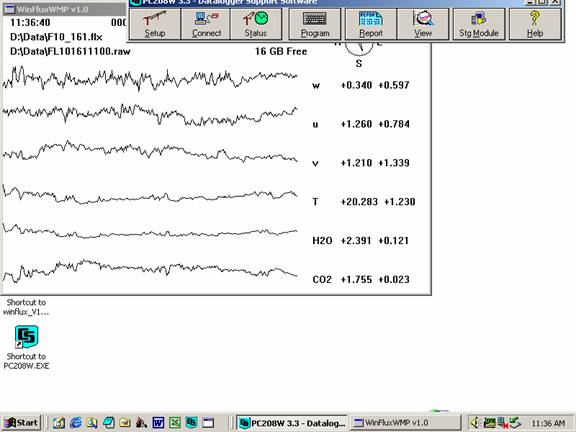Click the 11:36 AM system clock

[x=548, y=423]
